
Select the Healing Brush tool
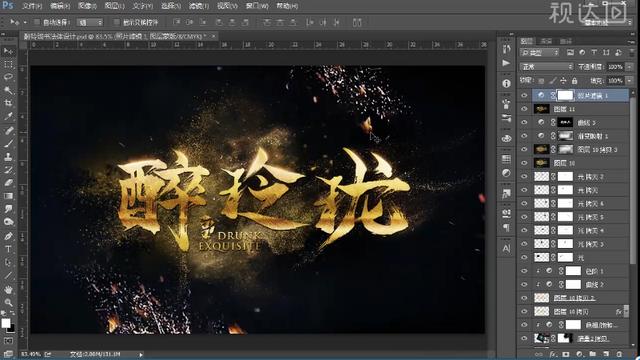pos(8,131)
